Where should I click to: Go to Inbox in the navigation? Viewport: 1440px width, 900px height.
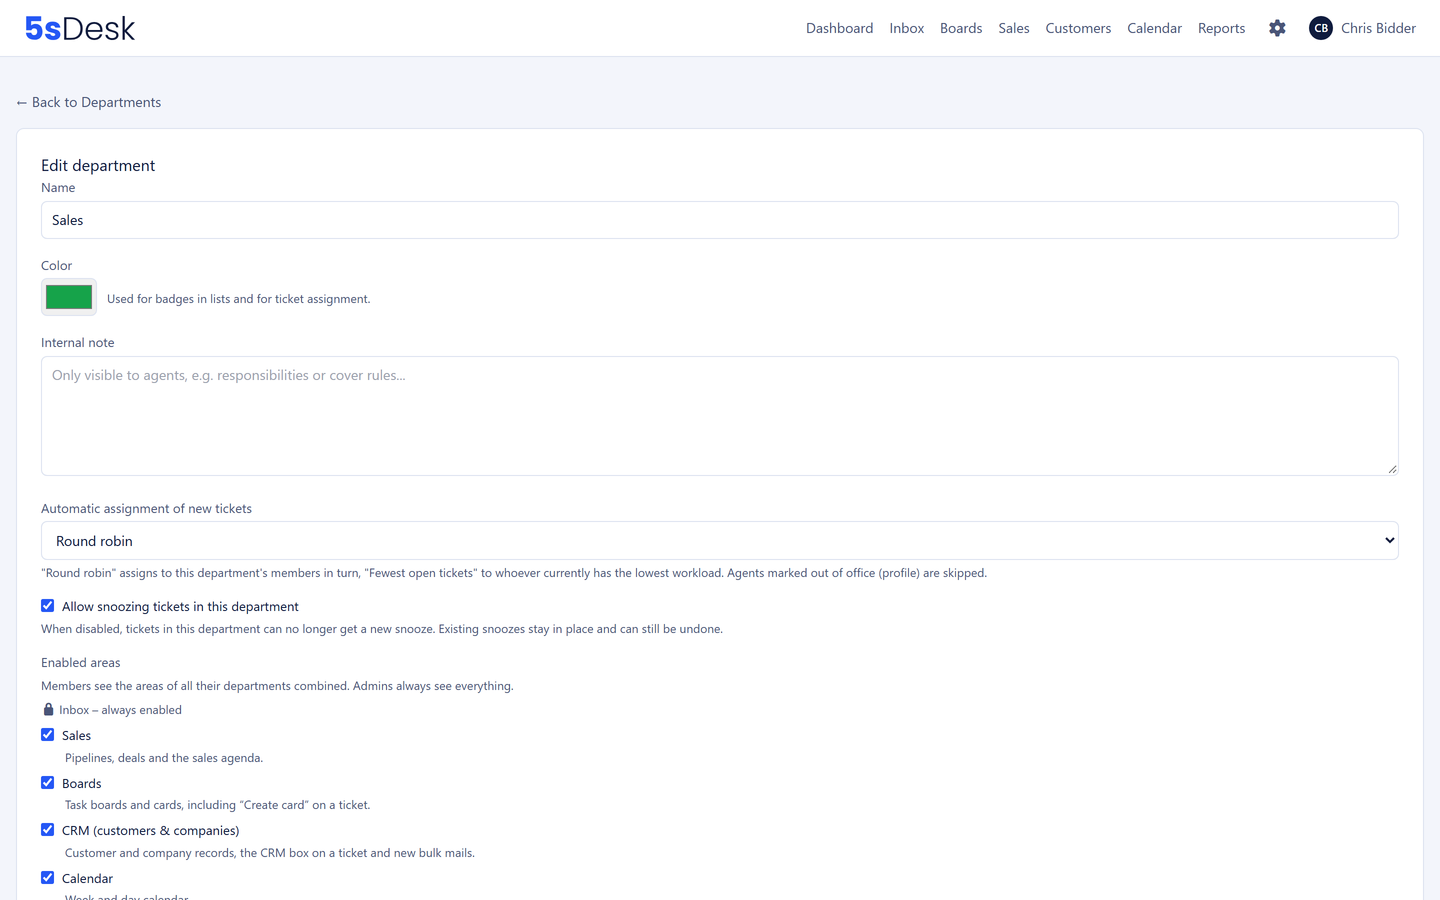(907, 28)
